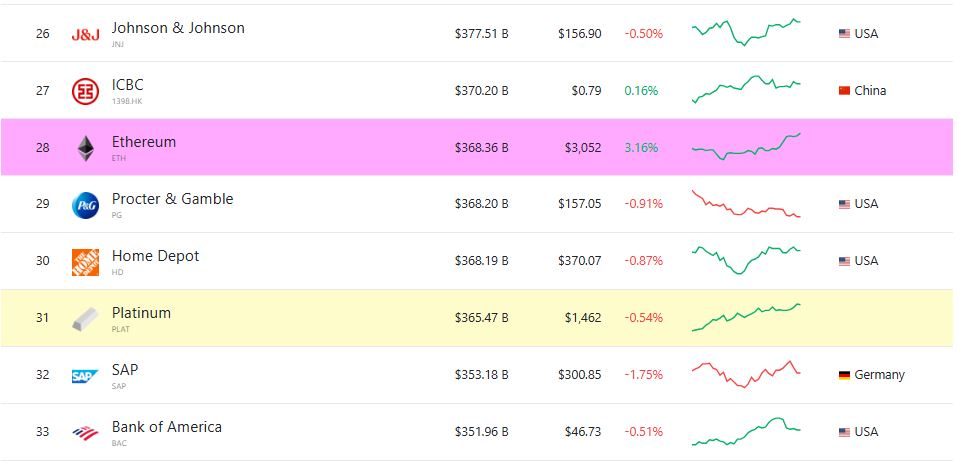Click the Home Depot price trend chart
Viewport: 959px width, 462px height.
(x=746, y=259)
